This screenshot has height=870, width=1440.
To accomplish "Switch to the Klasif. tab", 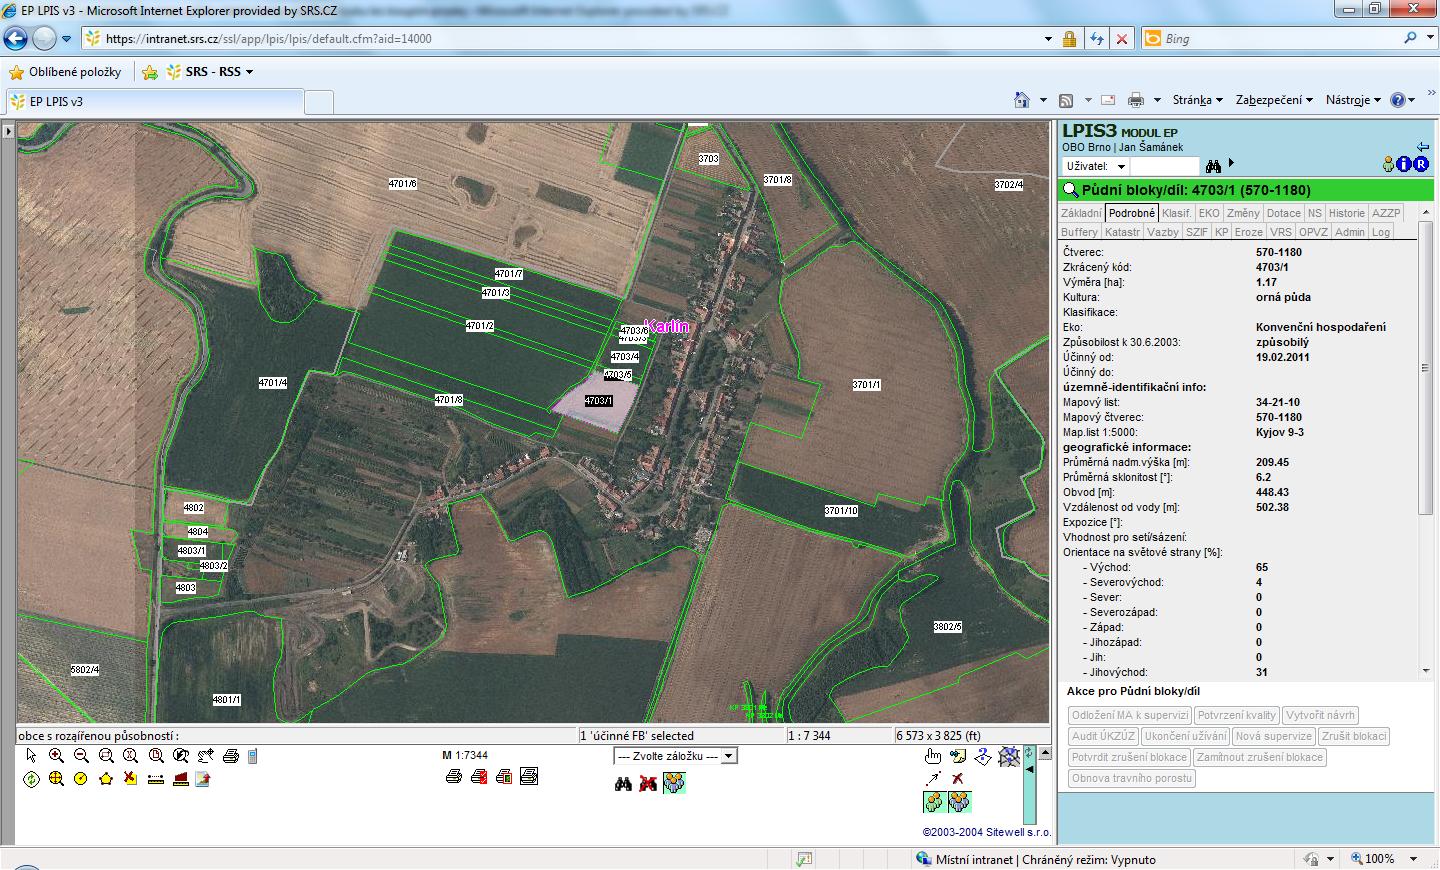I will 1177,213.
